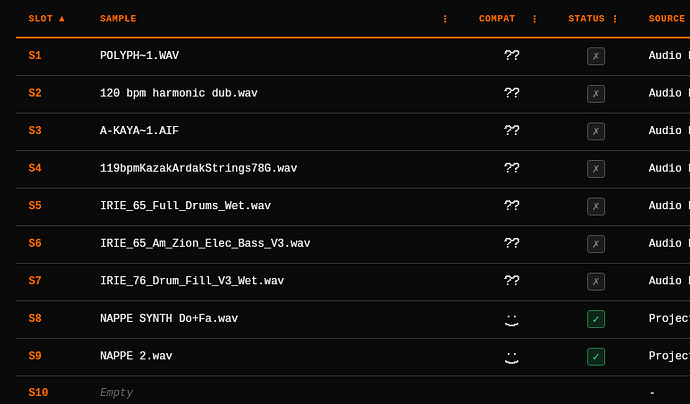The image size is (690, 404).
Task: Click the S5 Full Drums compat icon
Action: [511, 206]
